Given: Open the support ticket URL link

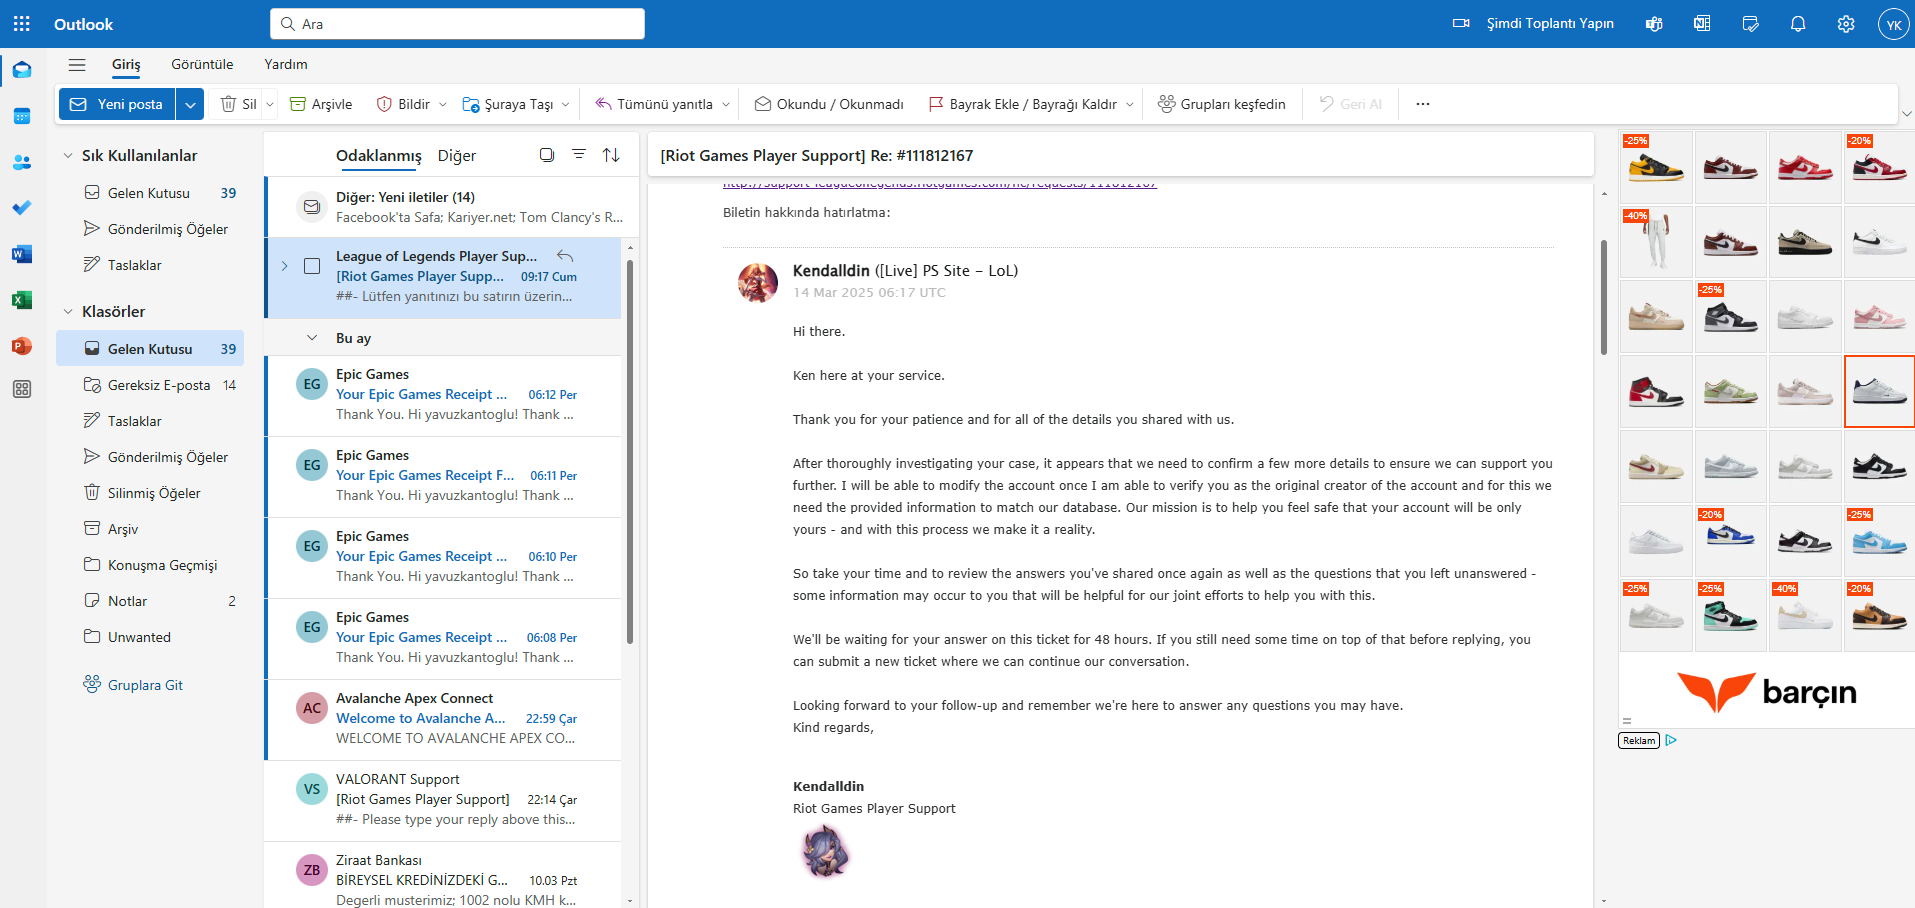Looking at the screenshot, I should coord(939,185).
